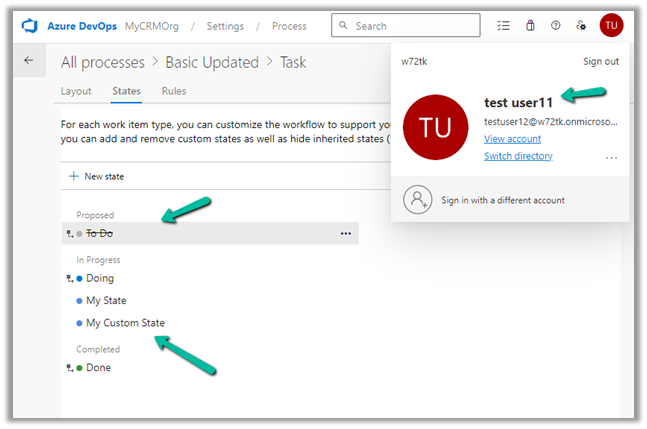Click the blue dot of My Custom State
Image resolution: width=647 pixels, height=429 pixels.
click(79, 323)
